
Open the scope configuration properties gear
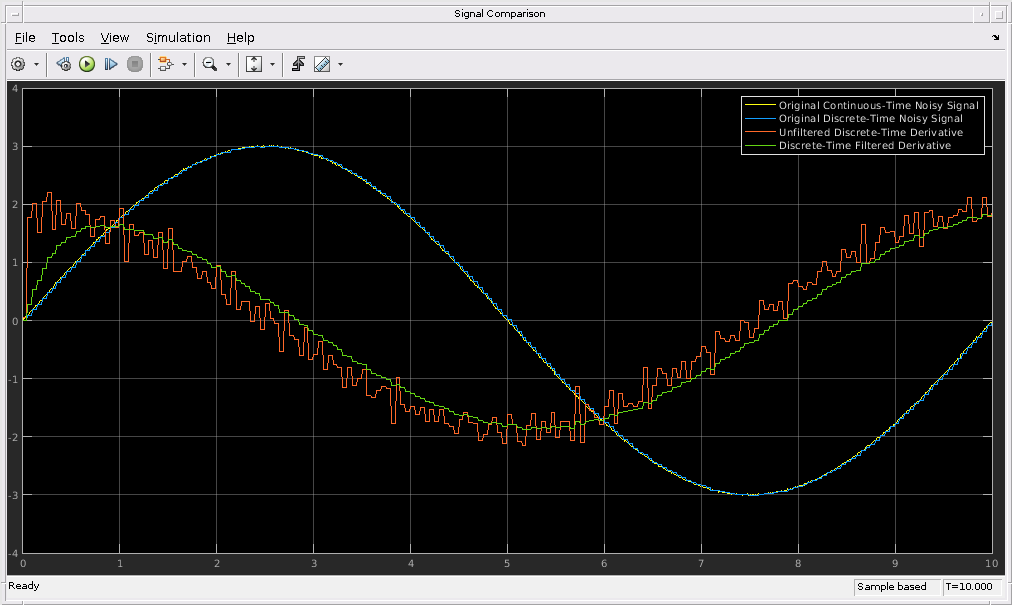click(18, 64)
